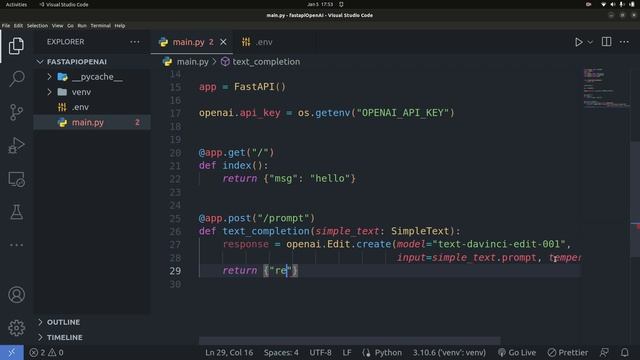Change indentation Spaces: 4

pyautogui.click(x=281, y=353)
